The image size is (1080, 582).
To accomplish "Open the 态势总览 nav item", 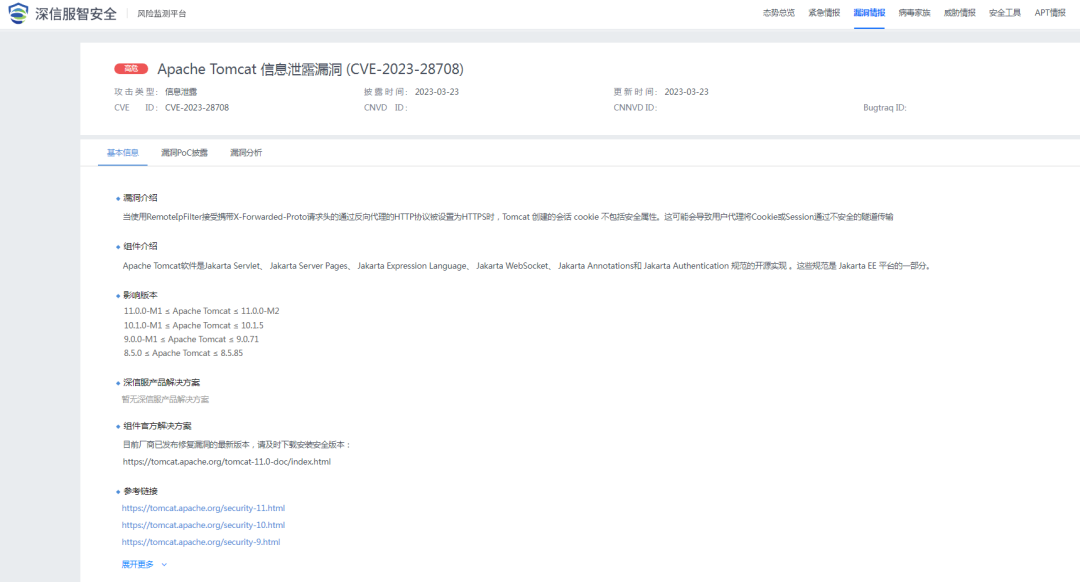I will pos(778,13).
